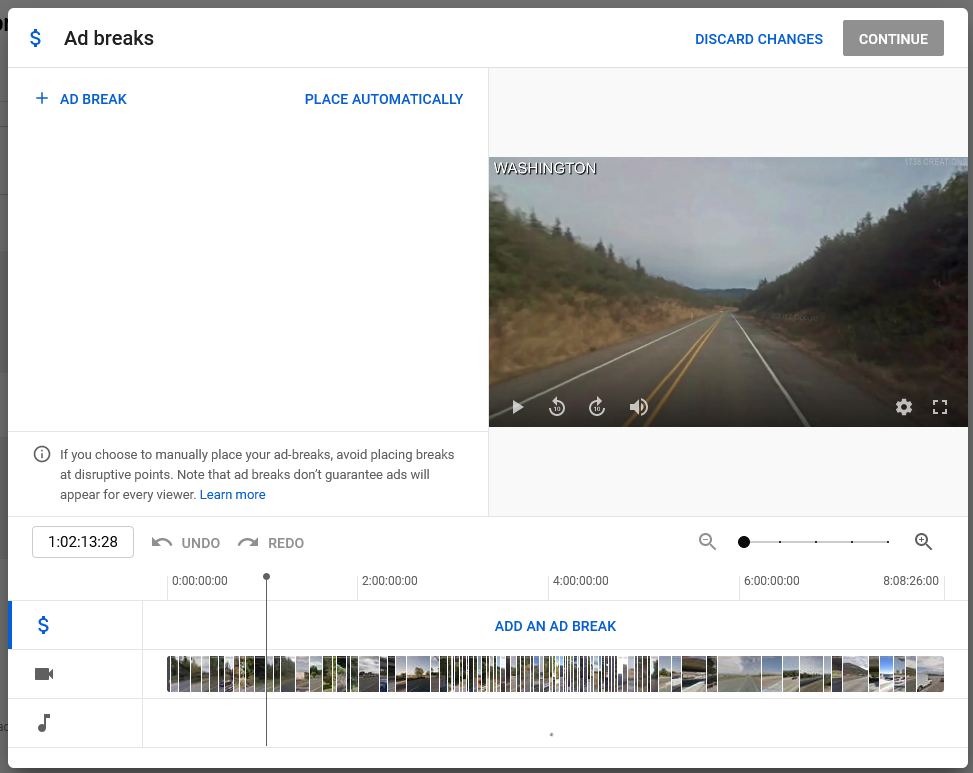Viewport: 973px width, 773px height.
Task: Click the plus icon beside AD BREAK
Action: click(42, 98)
